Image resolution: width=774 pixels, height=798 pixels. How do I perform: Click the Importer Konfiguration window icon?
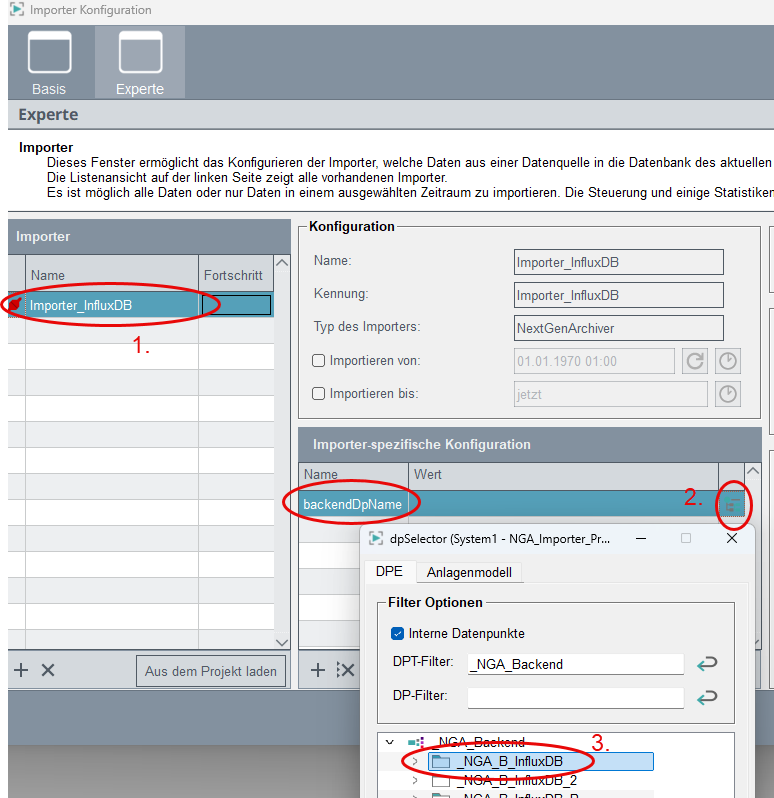(17, 9)
